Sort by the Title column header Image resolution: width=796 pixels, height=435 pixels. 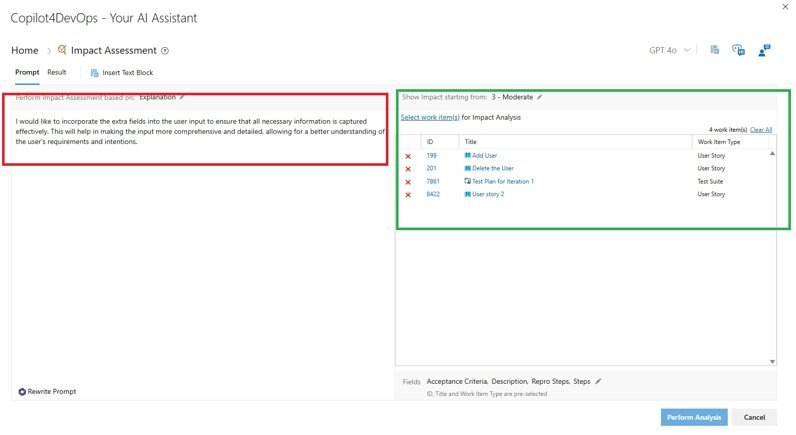pos(576,142)
